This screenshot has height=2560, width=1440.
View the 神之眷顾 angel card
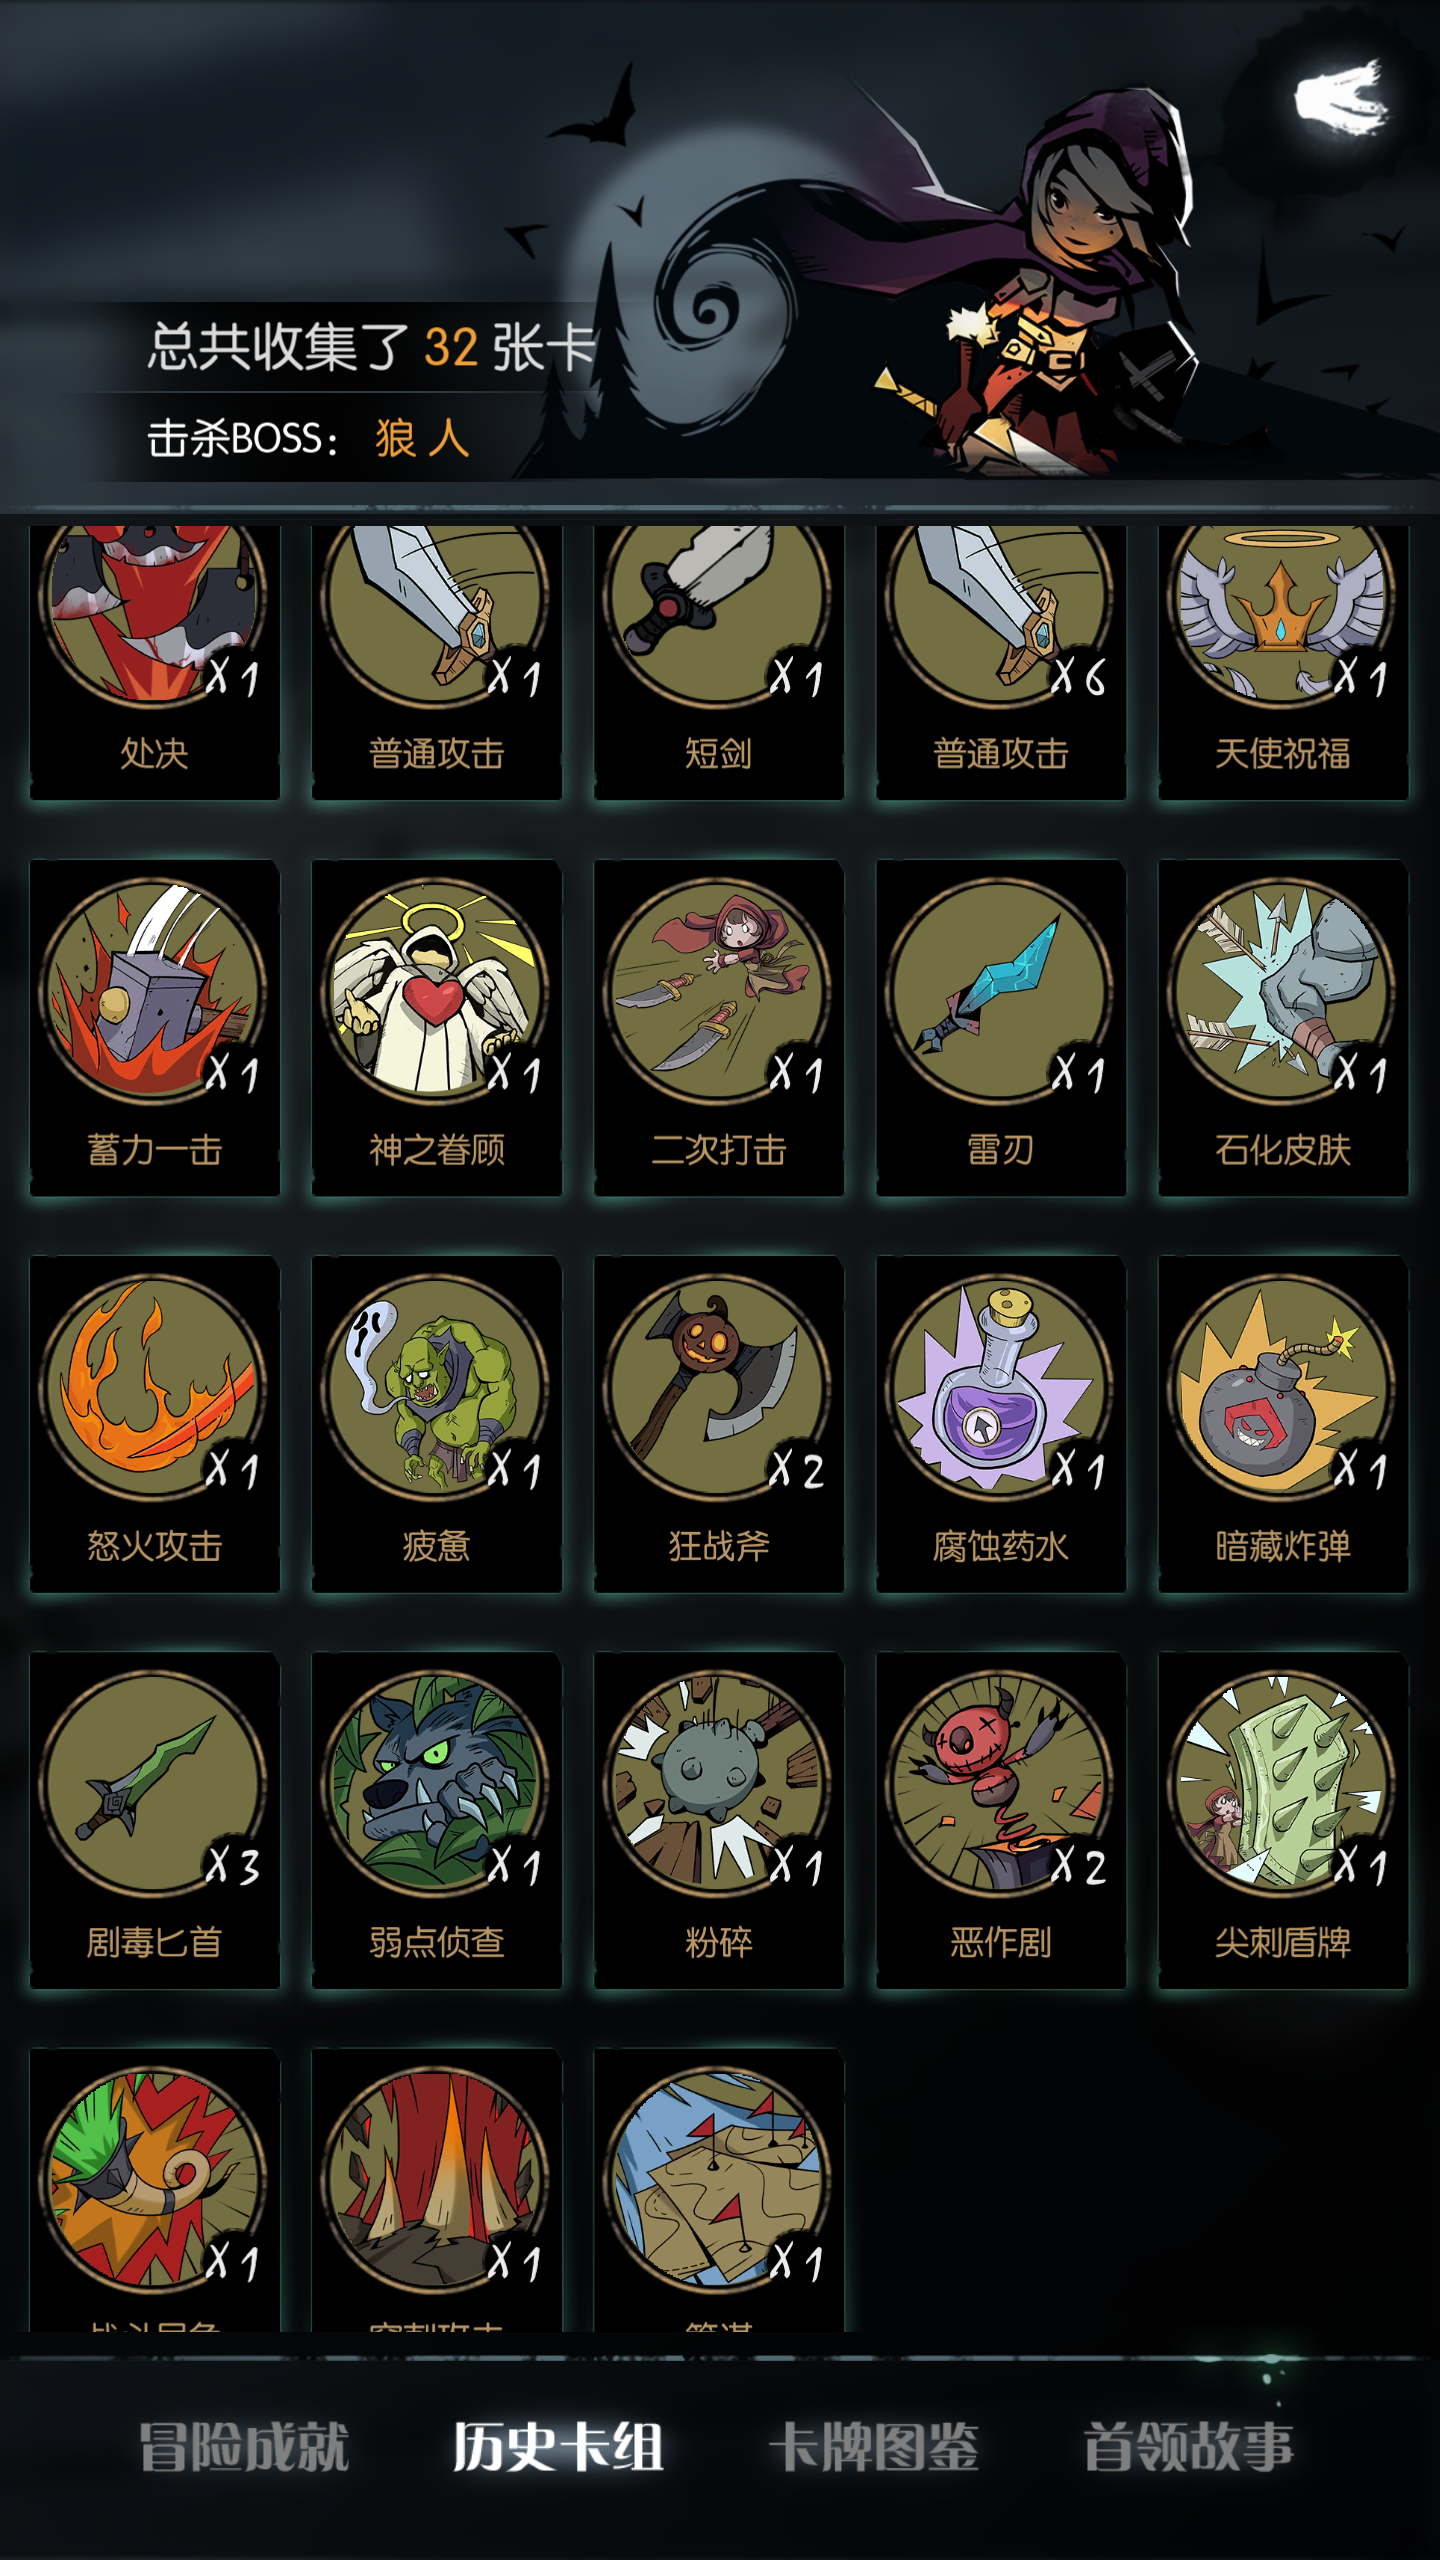tap(437, 1027)
